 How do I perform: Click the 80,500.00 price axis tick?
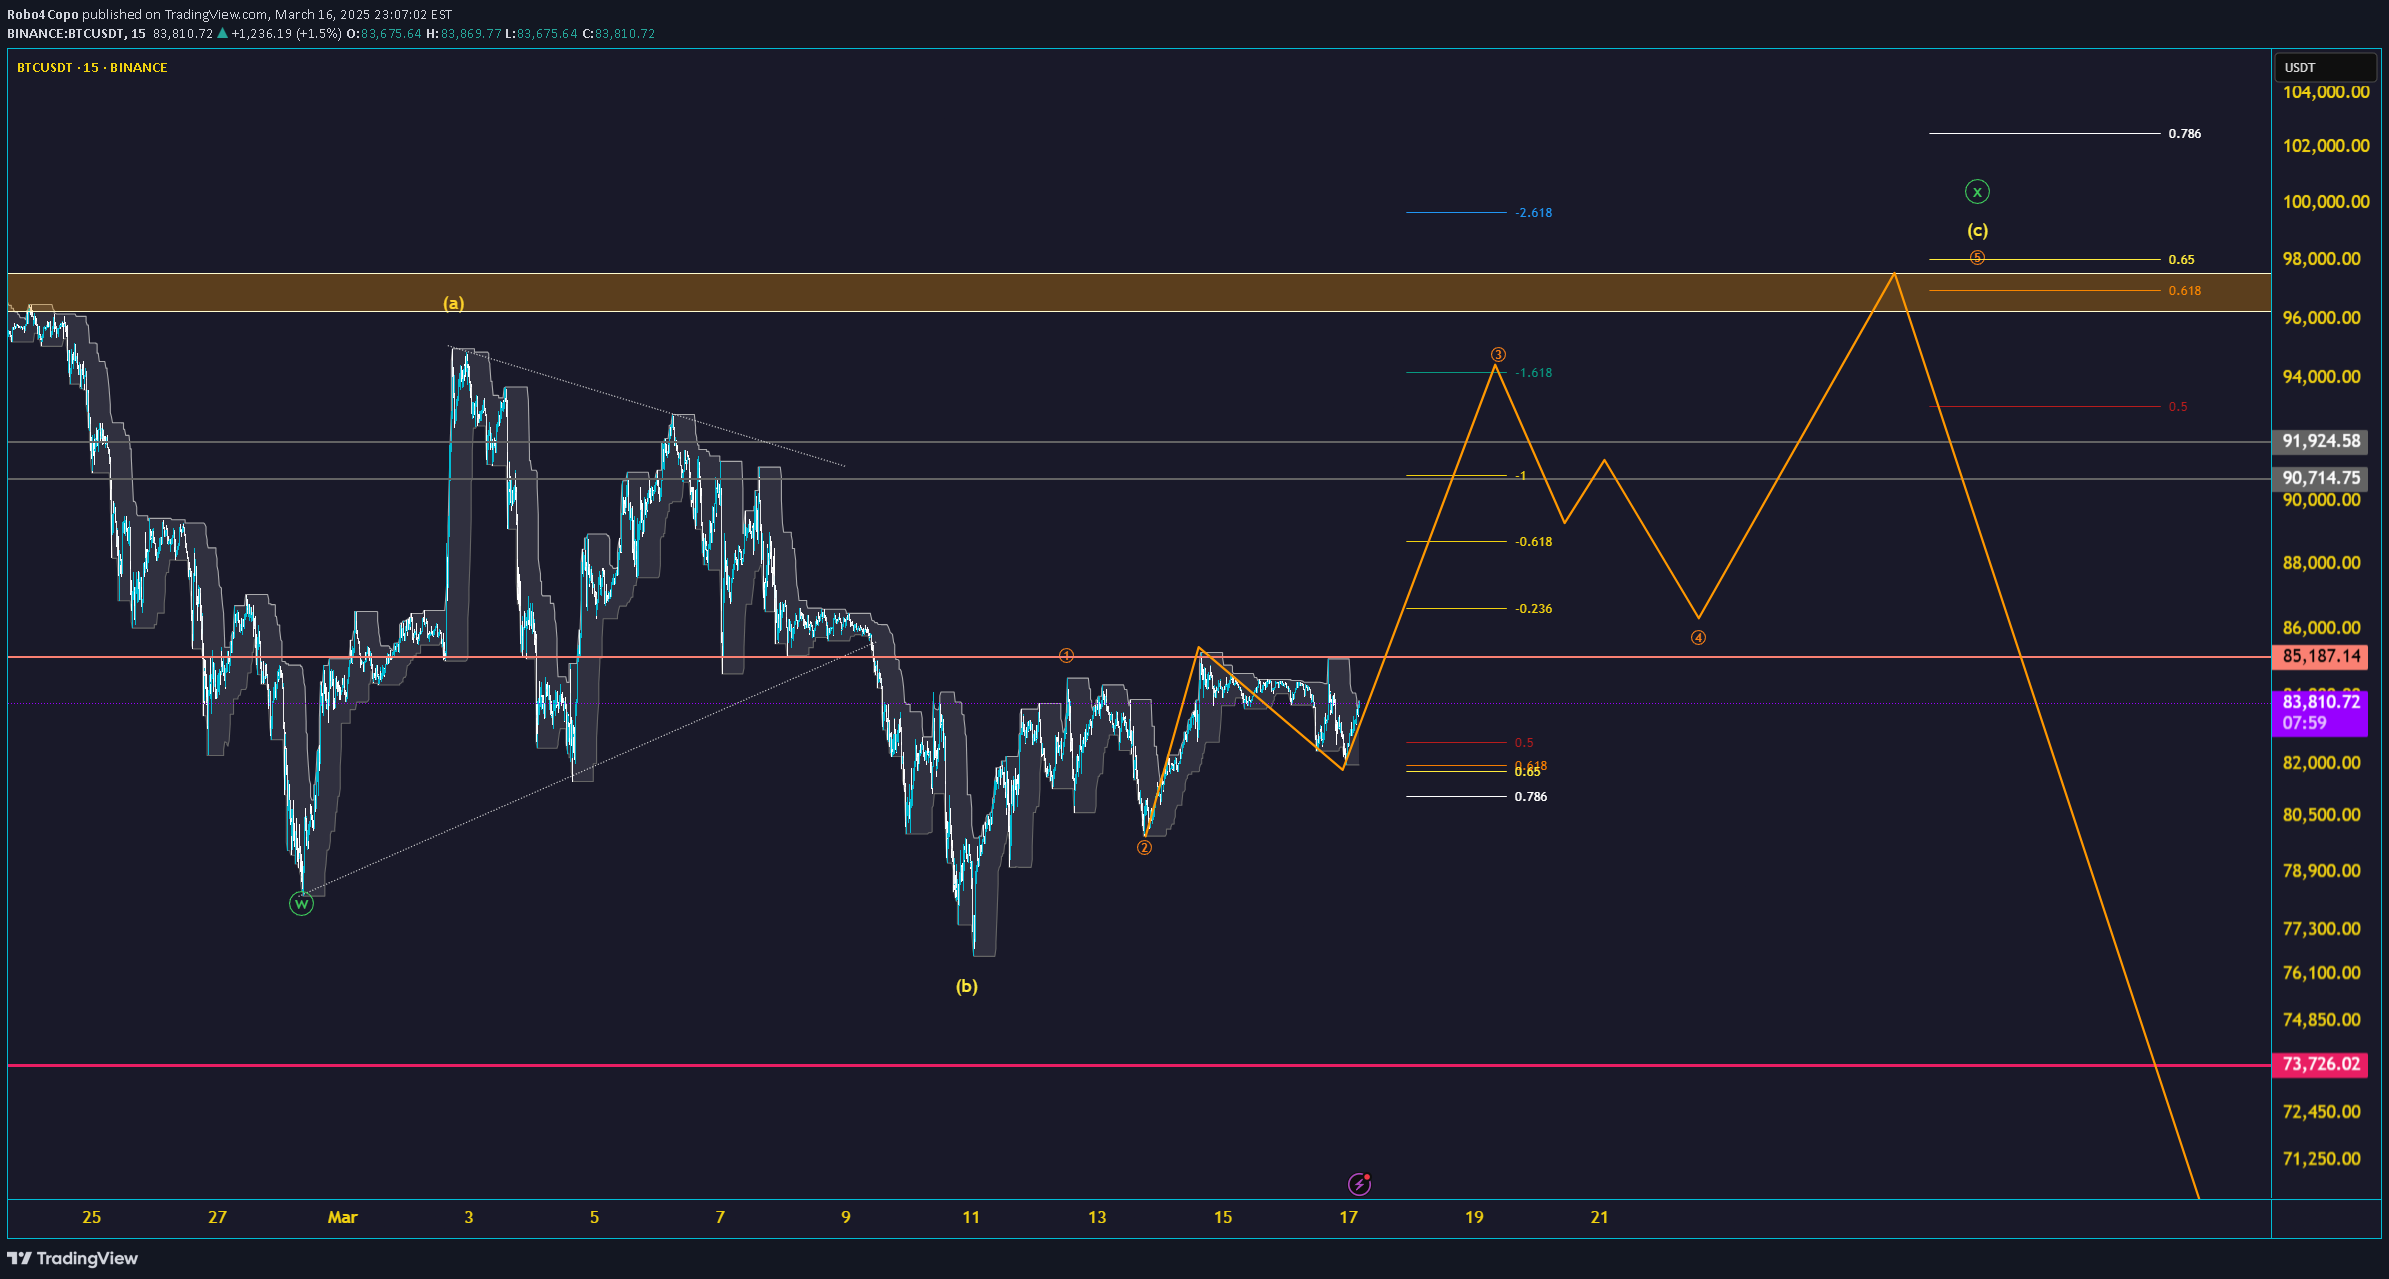[x=2321, y=815]
